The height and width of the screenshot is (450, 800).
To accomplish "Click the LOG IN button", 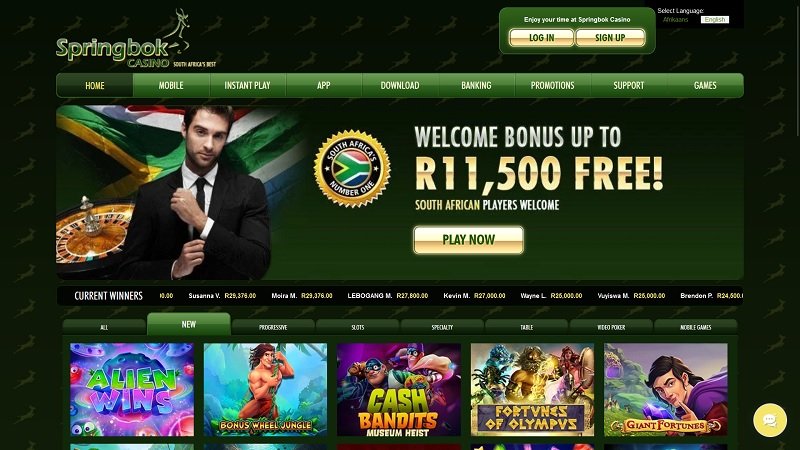I will [541, 38].
